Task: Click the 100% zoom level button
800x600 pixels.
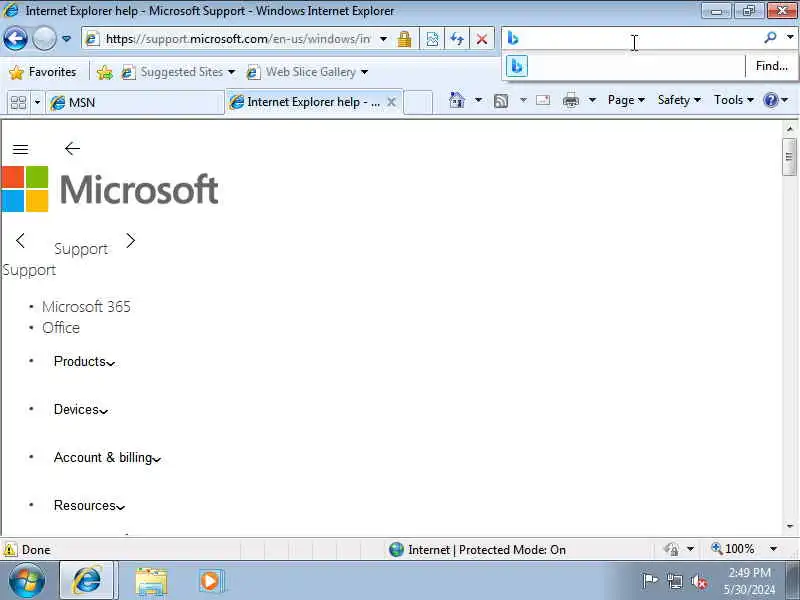Action: coord(733,549)
